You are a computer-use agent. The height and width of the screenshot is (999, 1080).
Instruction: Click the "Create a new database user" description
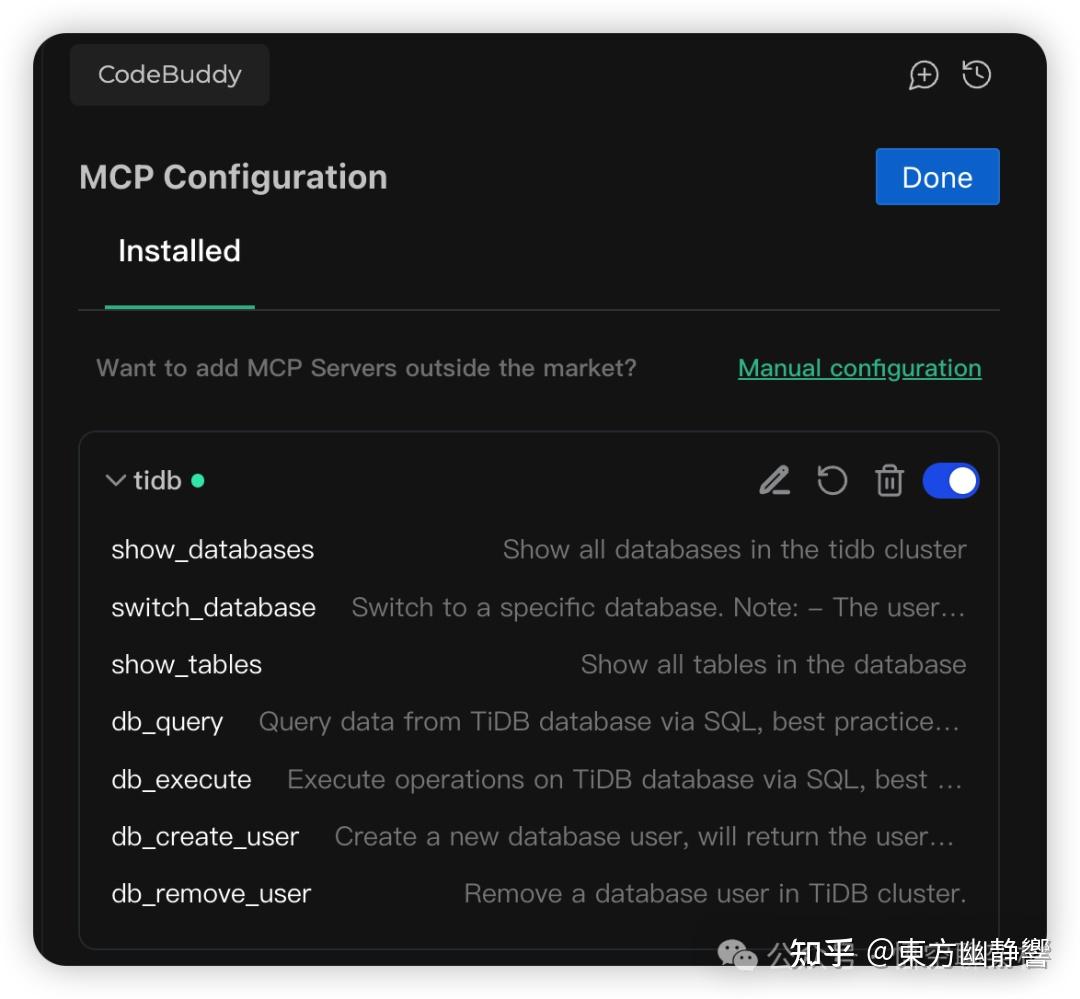[x=645, y=836]
